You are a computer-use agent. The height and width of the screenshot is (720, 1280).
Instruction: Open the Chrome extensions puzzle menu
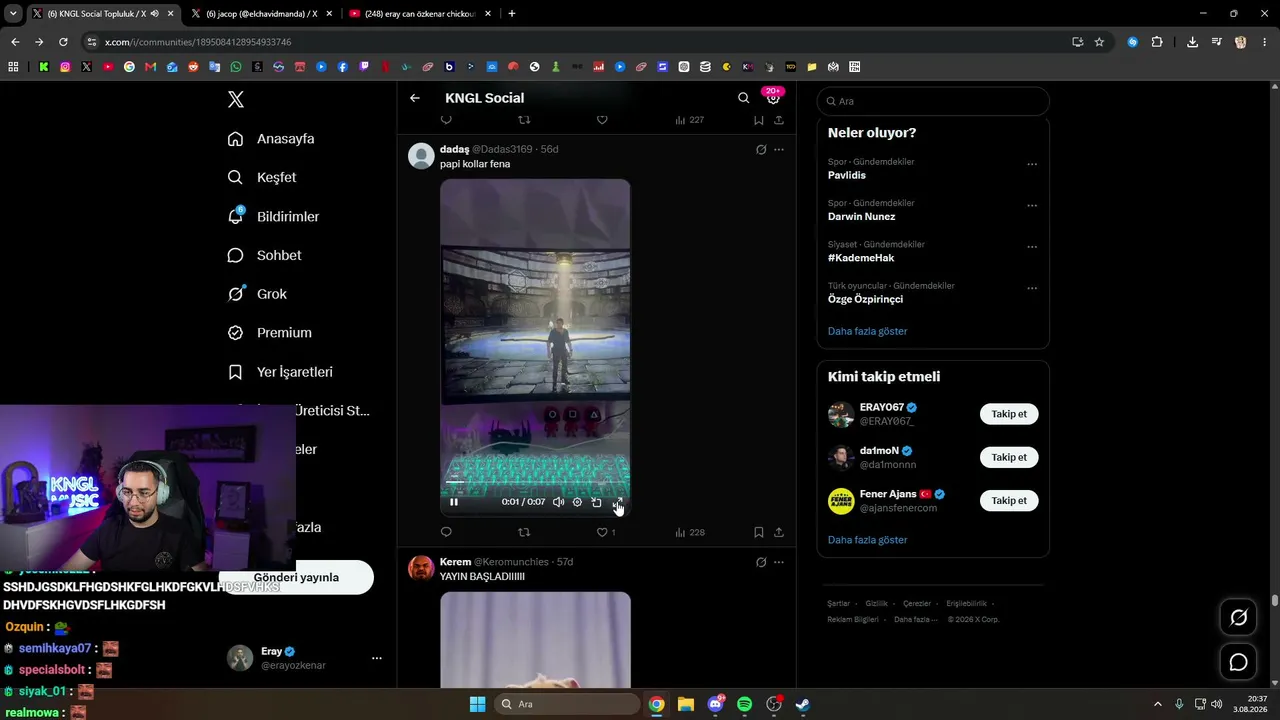click(x=1157, y=42)
